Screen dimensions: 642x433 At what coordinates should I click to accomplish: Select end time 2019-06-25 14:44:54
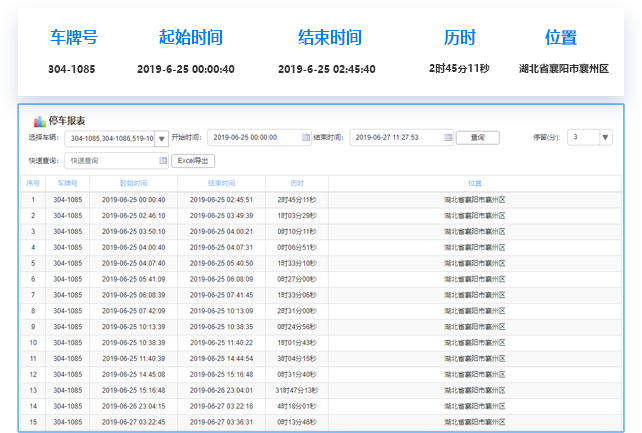point(222,359)
